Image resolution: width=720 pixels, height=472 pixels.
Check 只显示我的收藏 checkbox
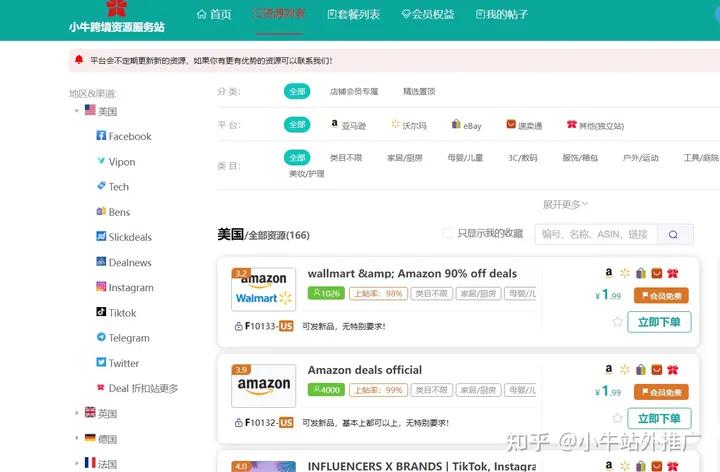tap(447, 233)
